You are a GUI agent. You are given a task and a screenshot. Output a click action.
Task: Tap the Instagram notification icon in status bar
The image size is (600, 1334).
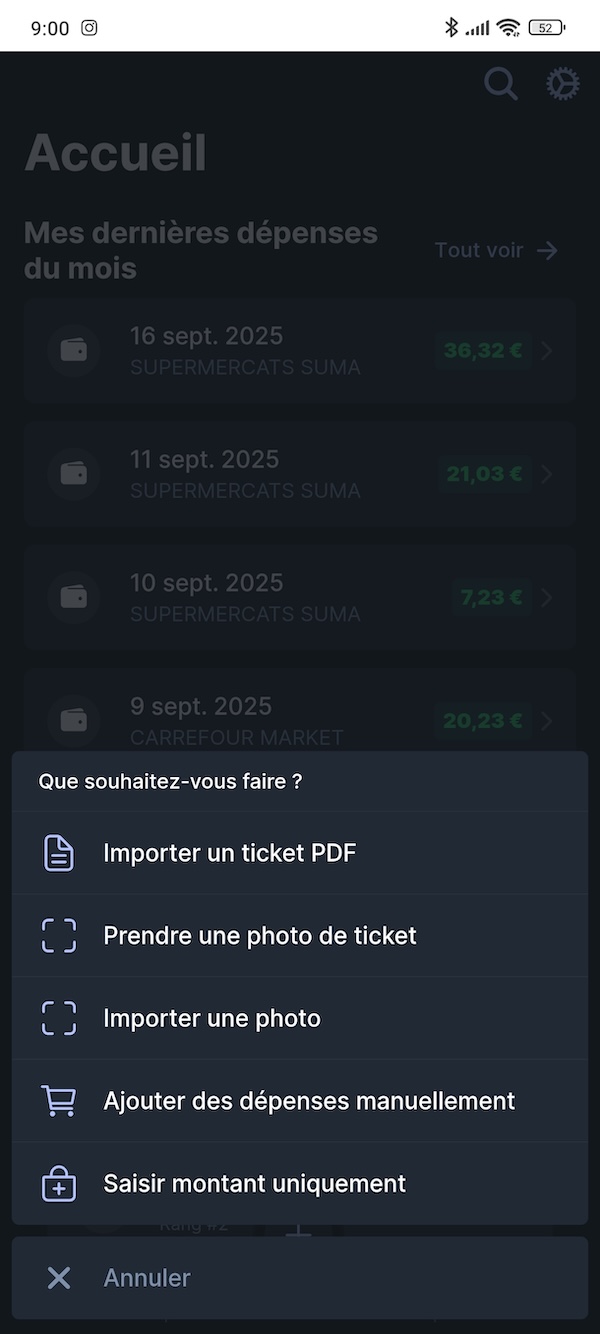coord(89,28)
